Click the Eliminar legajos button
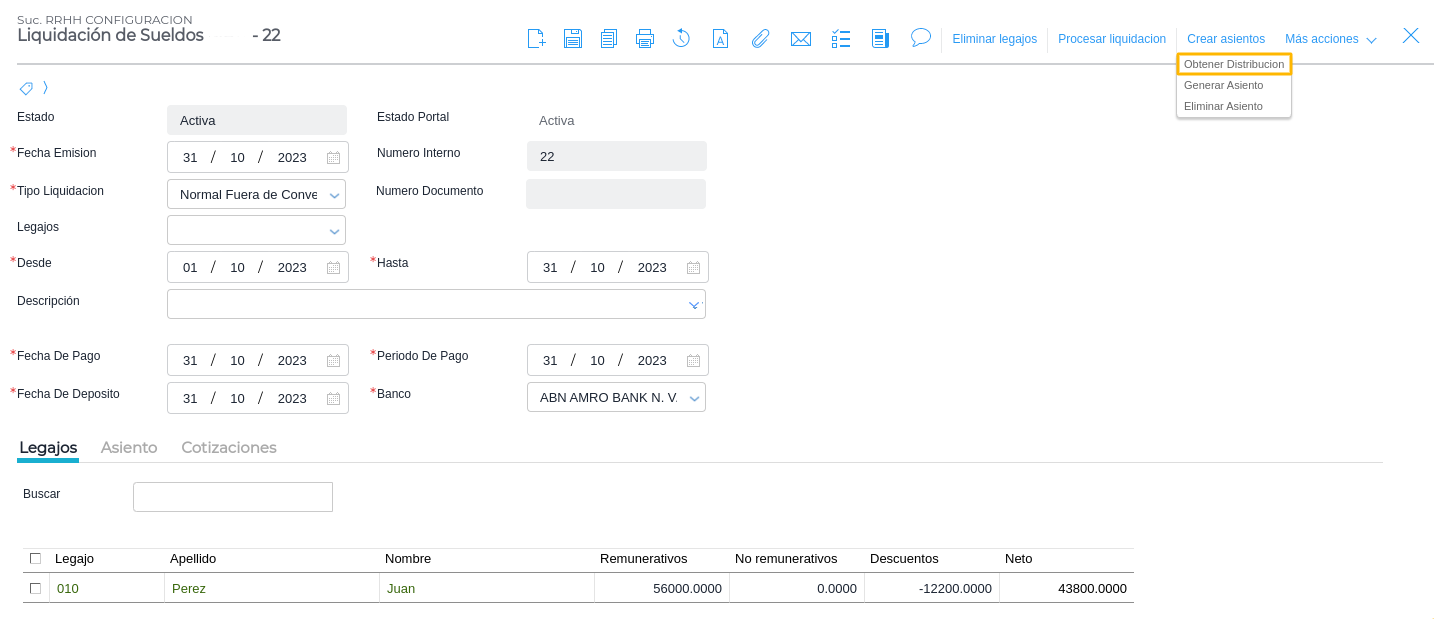The image size is (1434, 619). point(994,39)
